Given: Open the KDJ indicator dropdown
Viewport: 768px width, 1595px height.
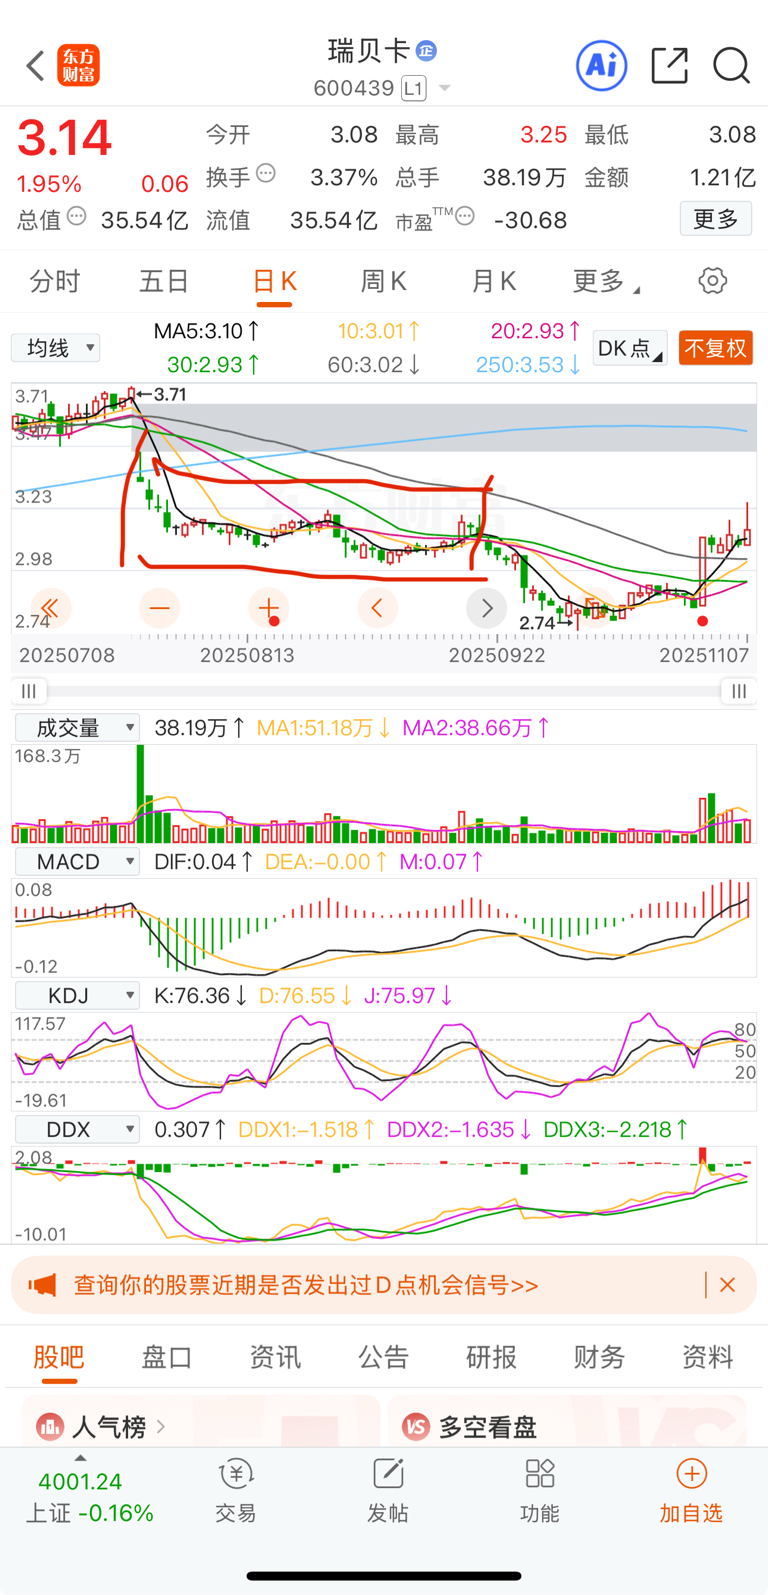Looking at the screenshot, I should (x=78, y=996).
